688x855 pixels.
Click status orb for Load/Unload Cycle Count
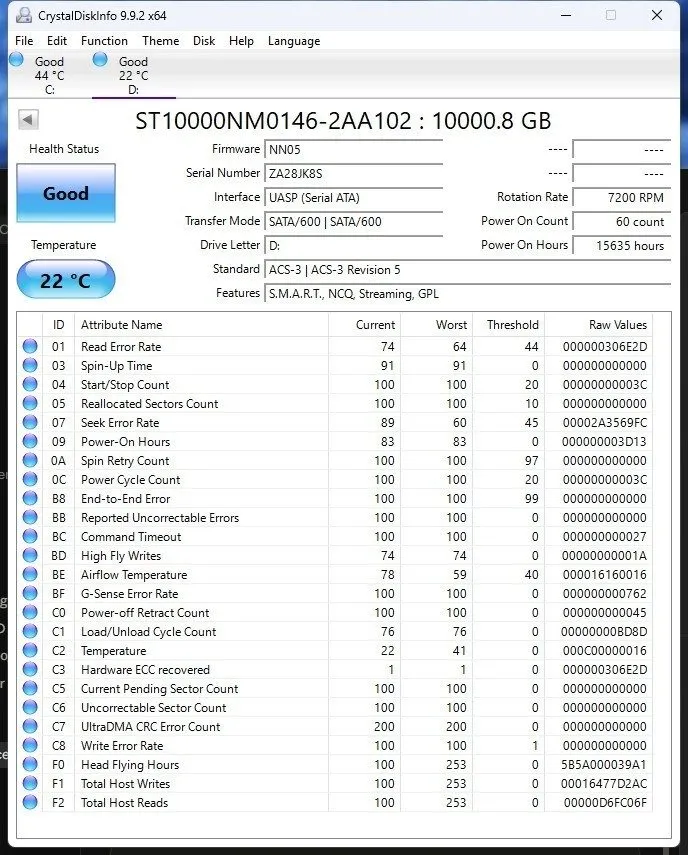click(x=30, y=631)
